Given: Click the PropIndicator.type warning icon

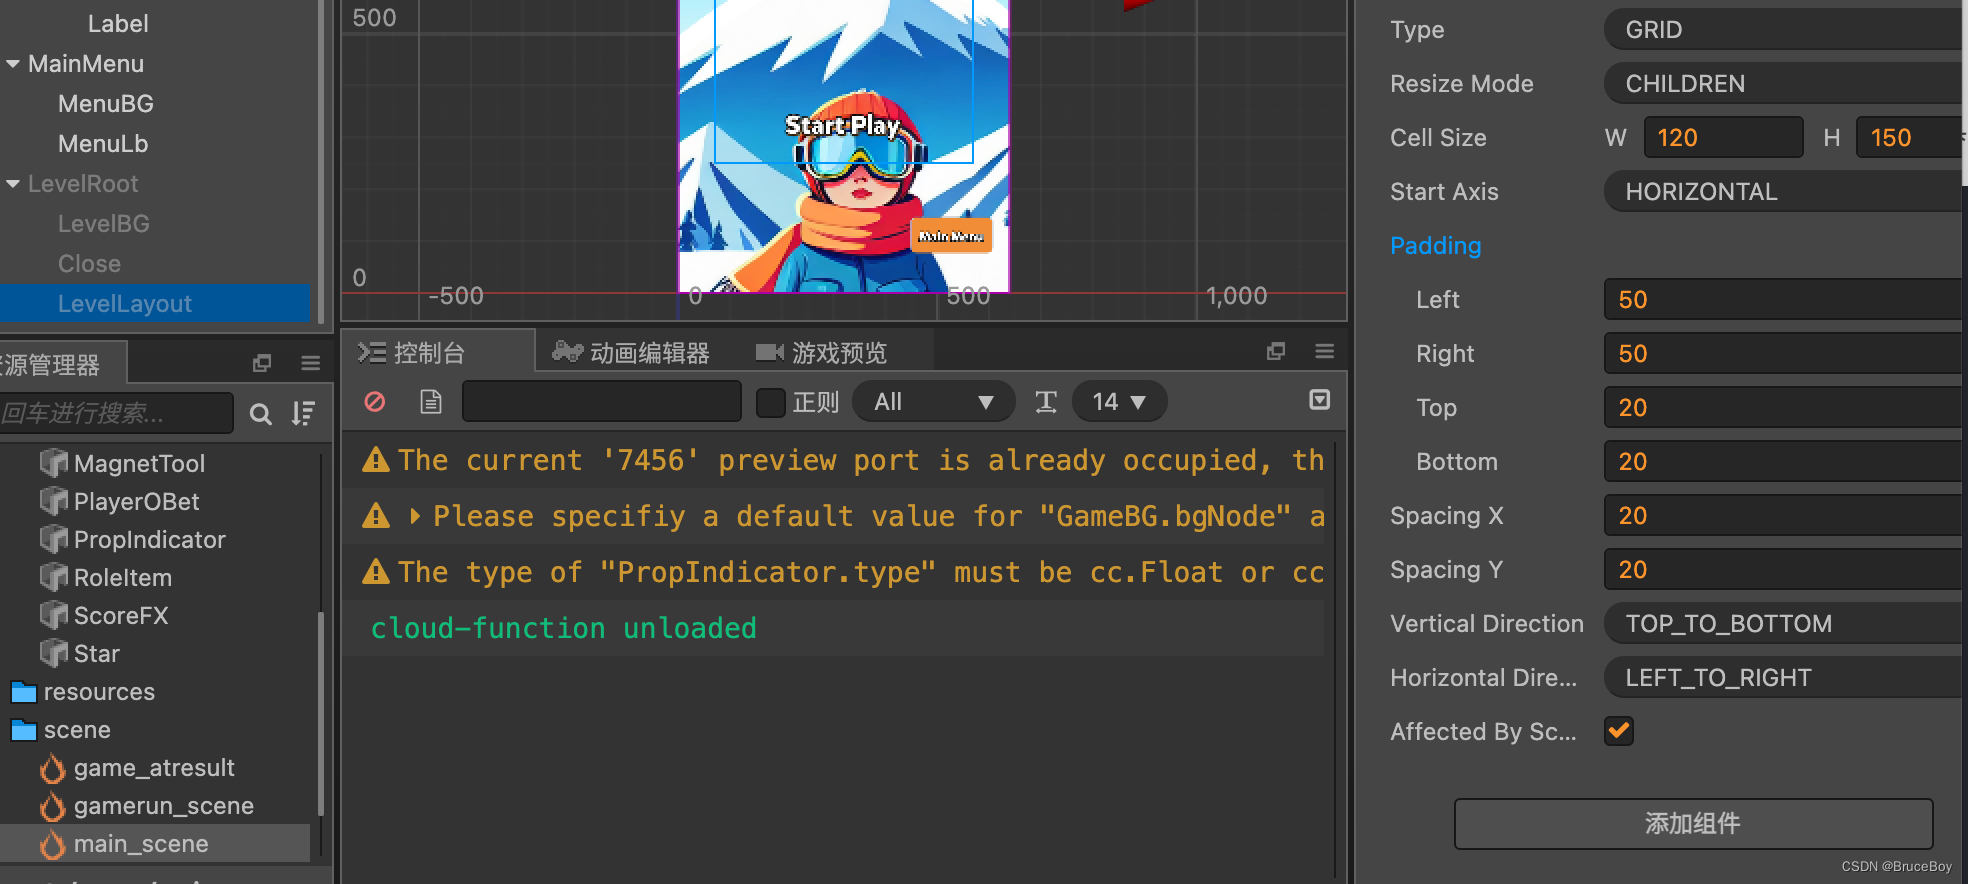Looking at the screenshot, I should point(376,572).
